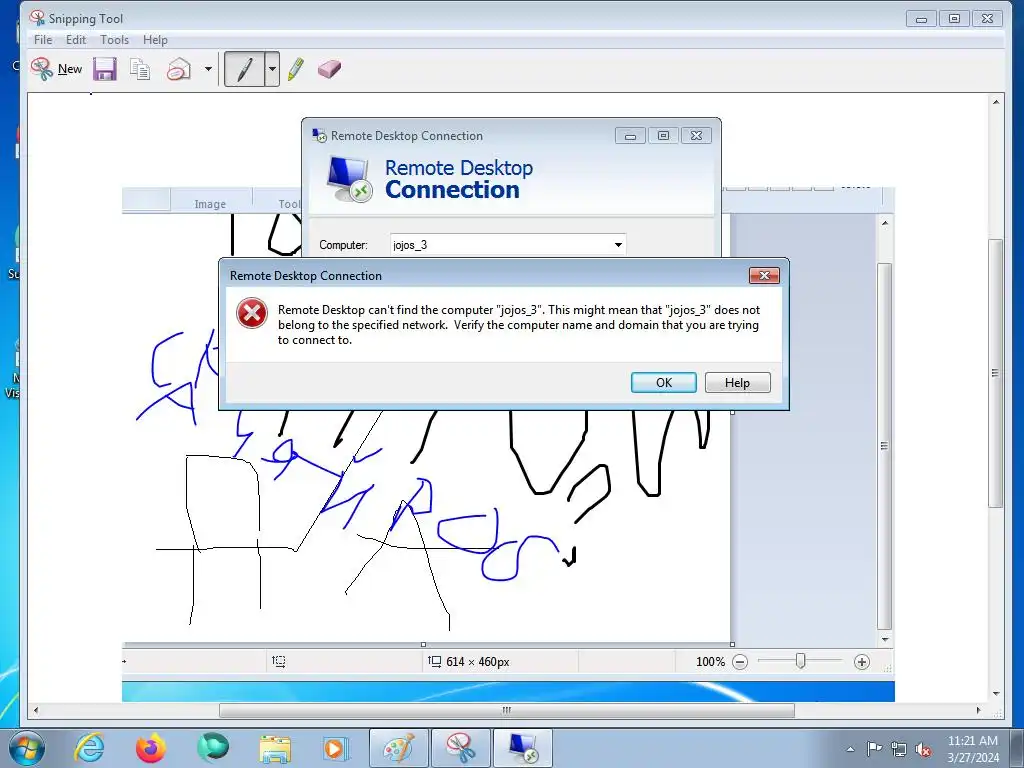Click the scroll right arrow at bottom
Screen dimensions: 1024x768
click(x=978, y=710)
